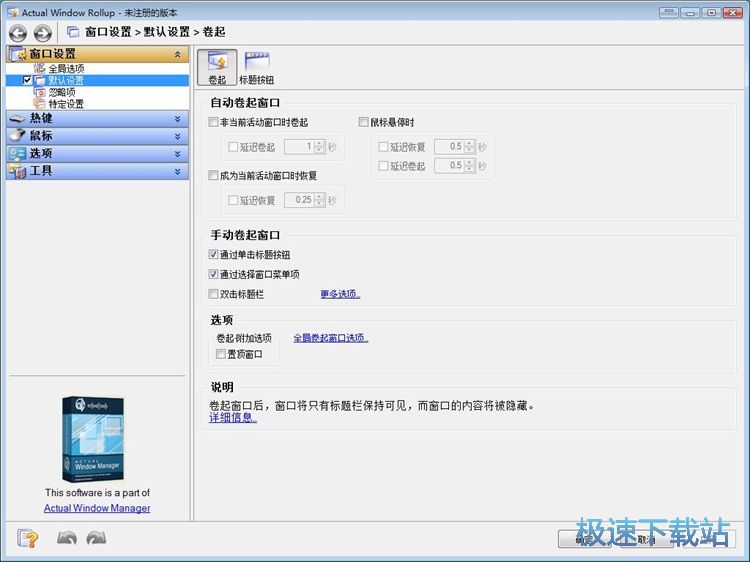This screenshot has width=750, height=562.
Task: Select 特定设置 in the sidebar tree
Action: (x=66, y=104)
